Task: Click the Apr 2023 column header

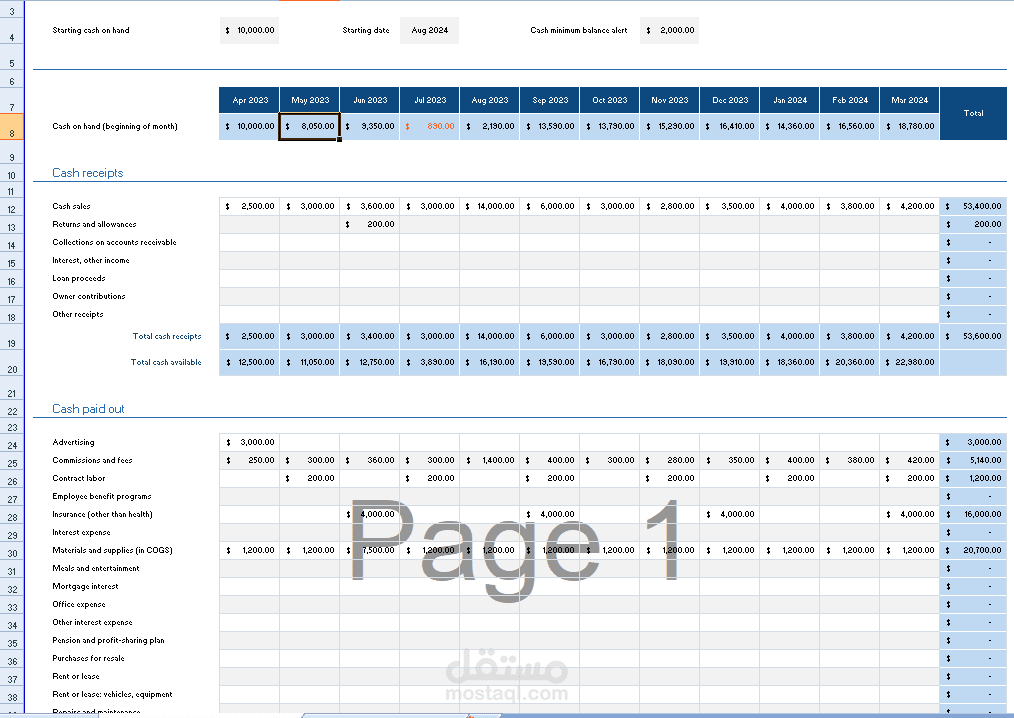Action: click(x=249, y=100)
